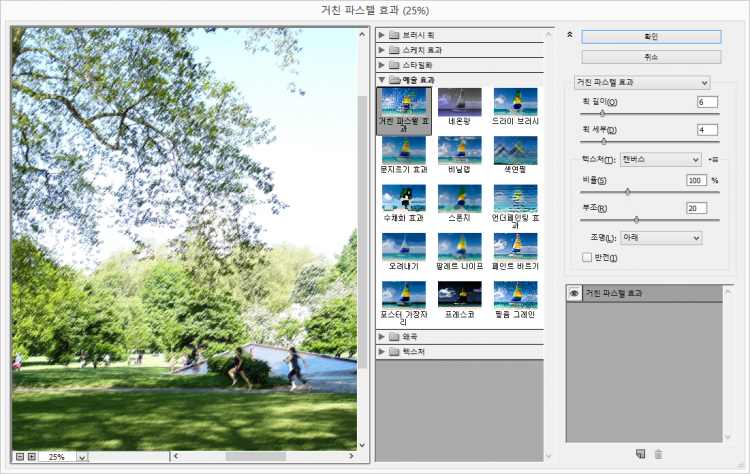Click the 획 길이 slider handle
This screenshot has width=750, height=474.
click(602, 114)
